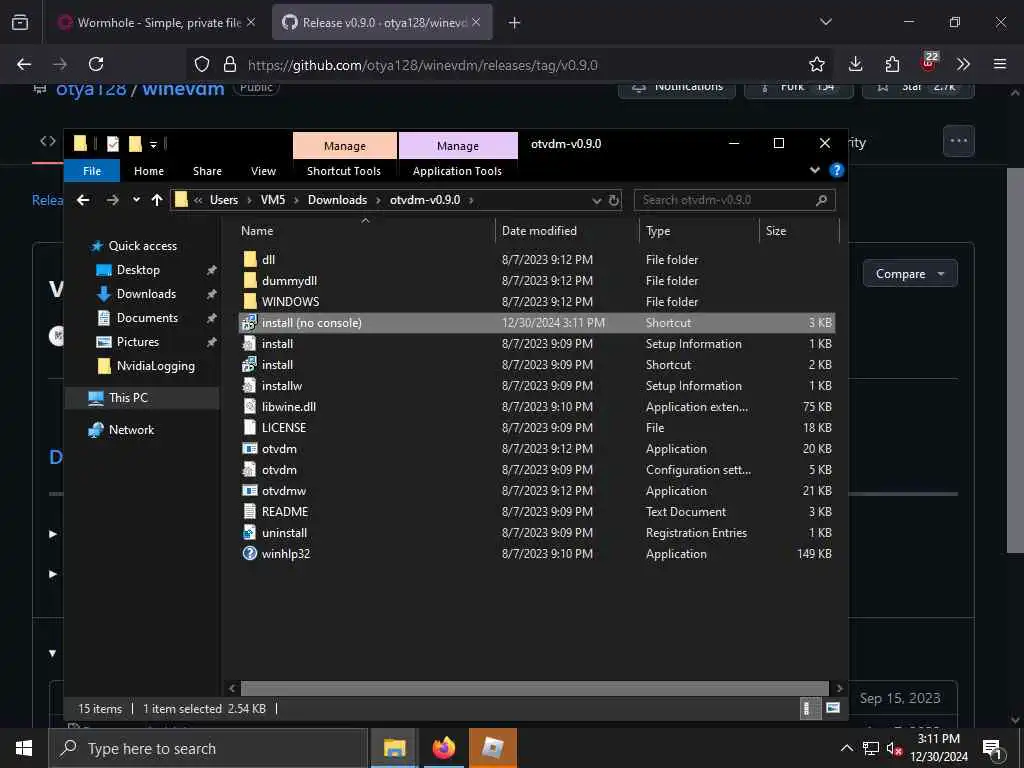The width and height of the screenshot is (1024, 768).
Task: Open the dummydll folder icon
Action: point(249,280)
